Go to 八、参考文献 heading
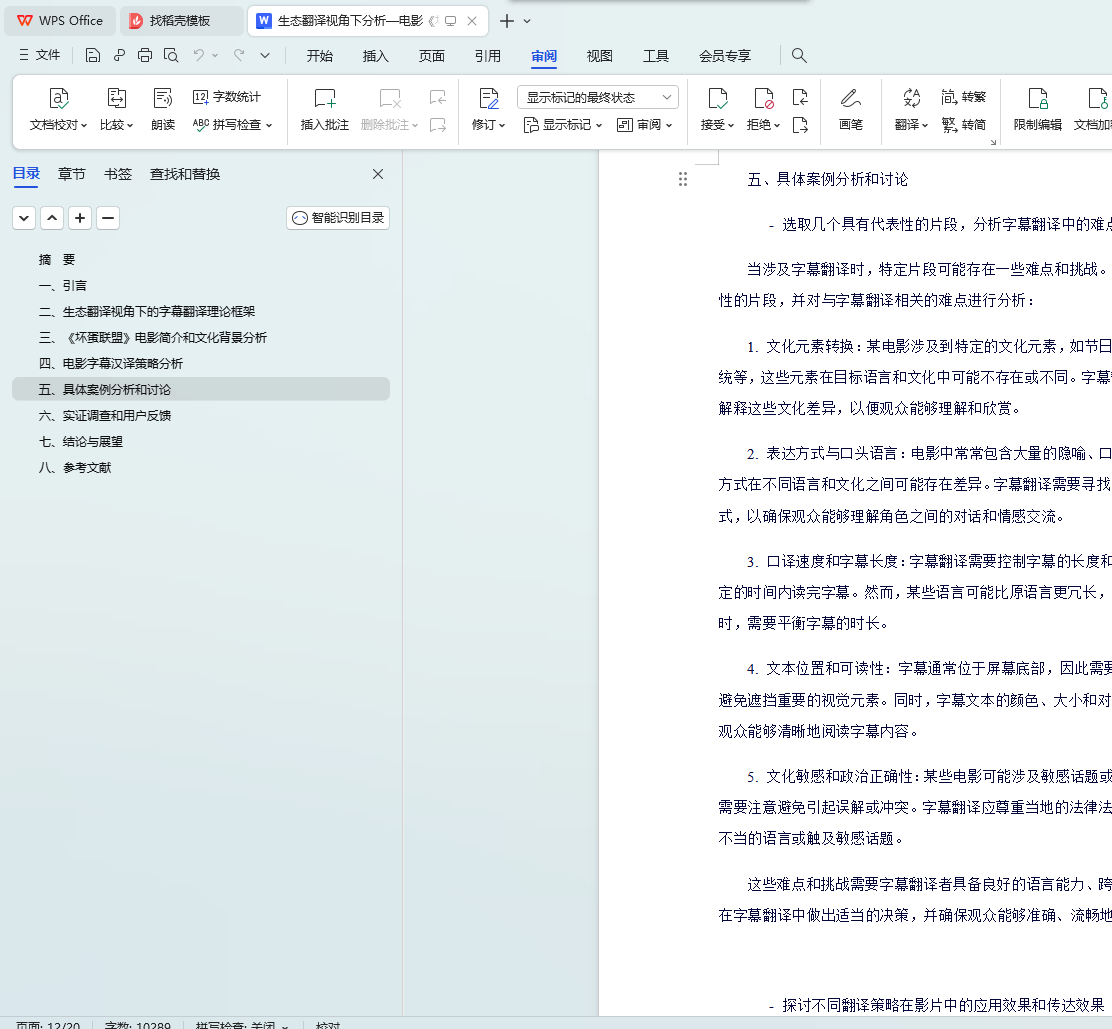The image size is (1112, 1029). tap(75, 467)
